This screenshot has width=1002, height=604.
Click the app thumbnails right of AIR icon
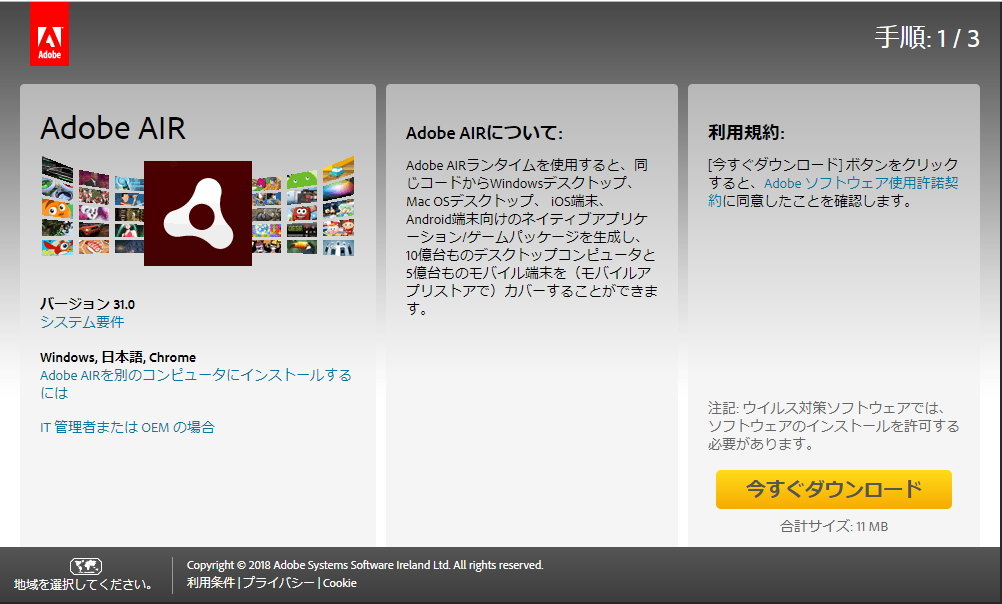(303, 206)
